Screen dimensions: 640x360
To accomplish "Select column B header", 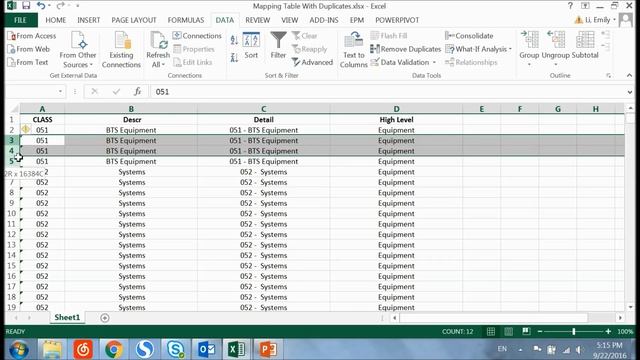I will pos(131,109).
